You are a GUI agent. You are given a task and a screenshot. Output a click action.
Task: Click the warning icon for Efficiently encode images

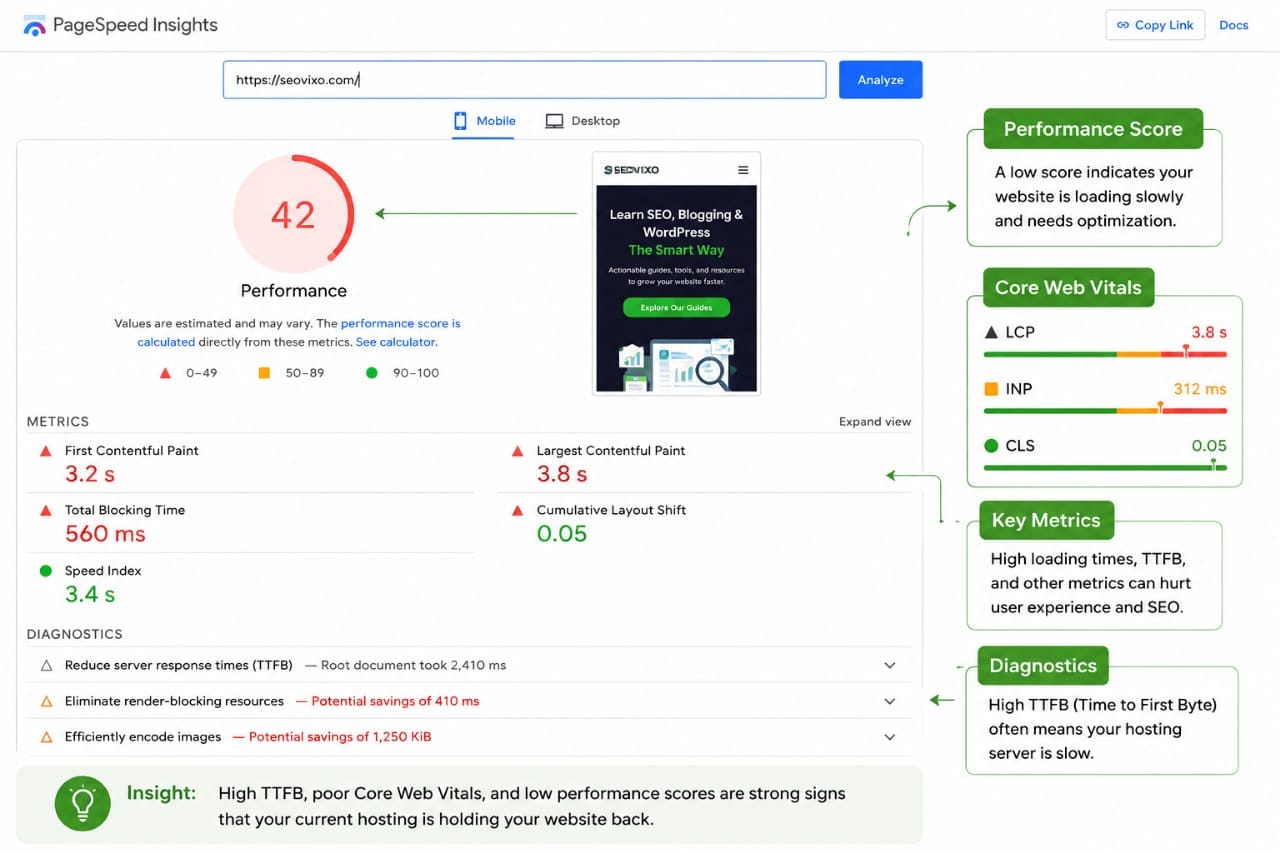click(46, 737)
